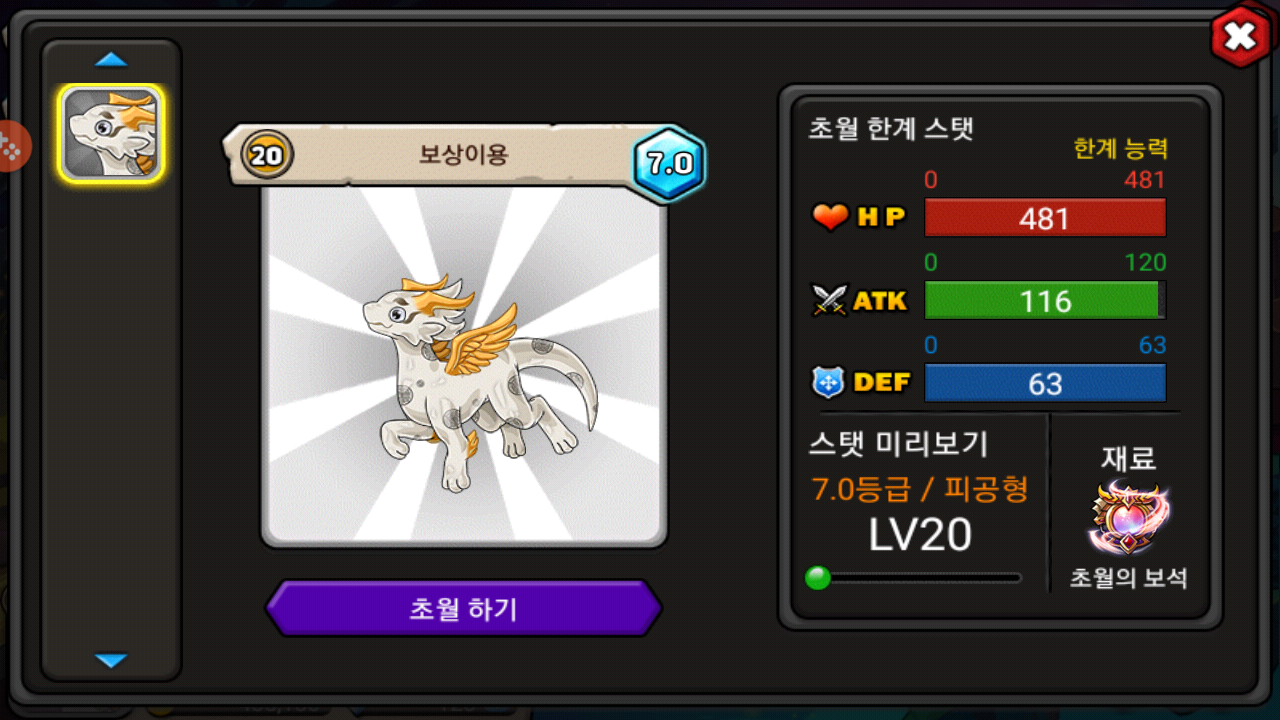Click the blue DEF bar showing 63

(x=1045, y=383)
